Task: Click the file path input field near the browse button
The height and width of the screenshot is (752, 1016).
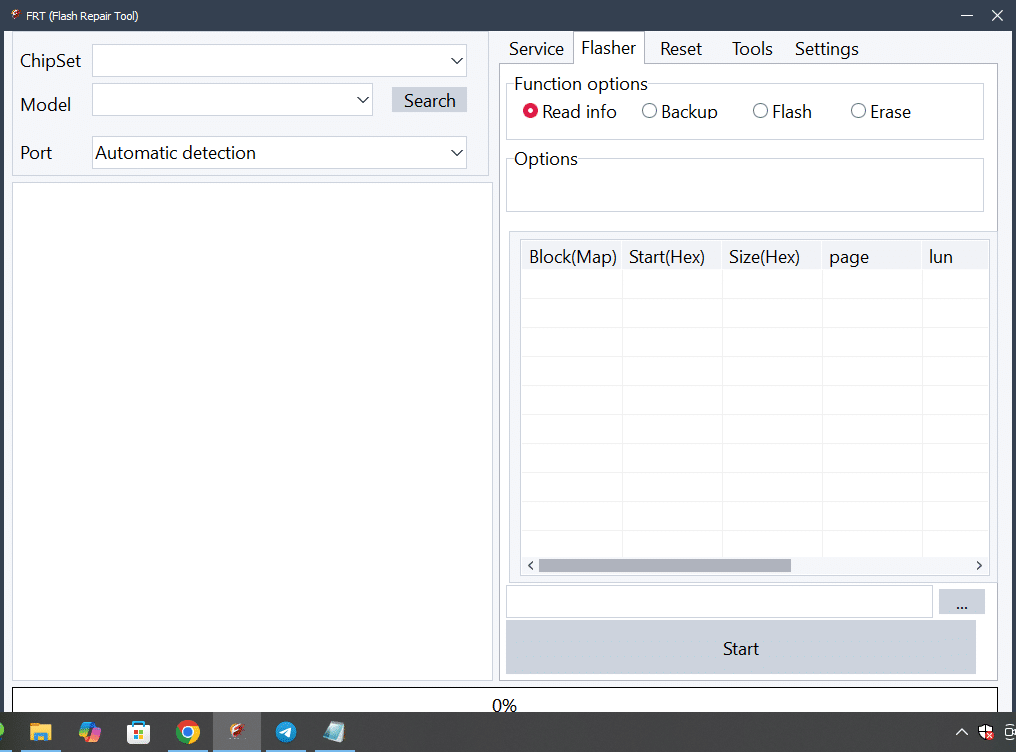Action: [x=718, y=601]
